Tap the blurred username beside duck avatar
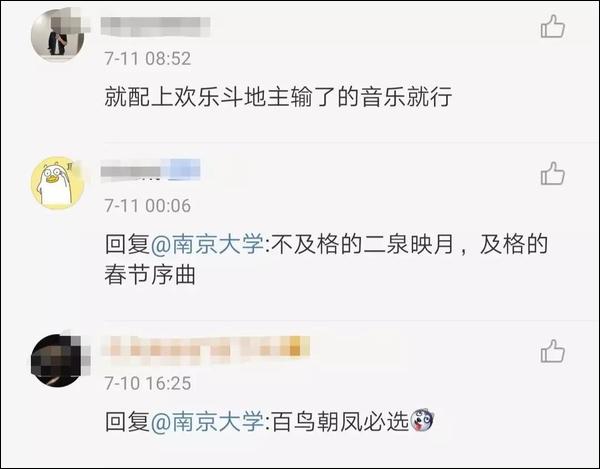The height and width of the screenshot is (469, 600). [150, 169]
